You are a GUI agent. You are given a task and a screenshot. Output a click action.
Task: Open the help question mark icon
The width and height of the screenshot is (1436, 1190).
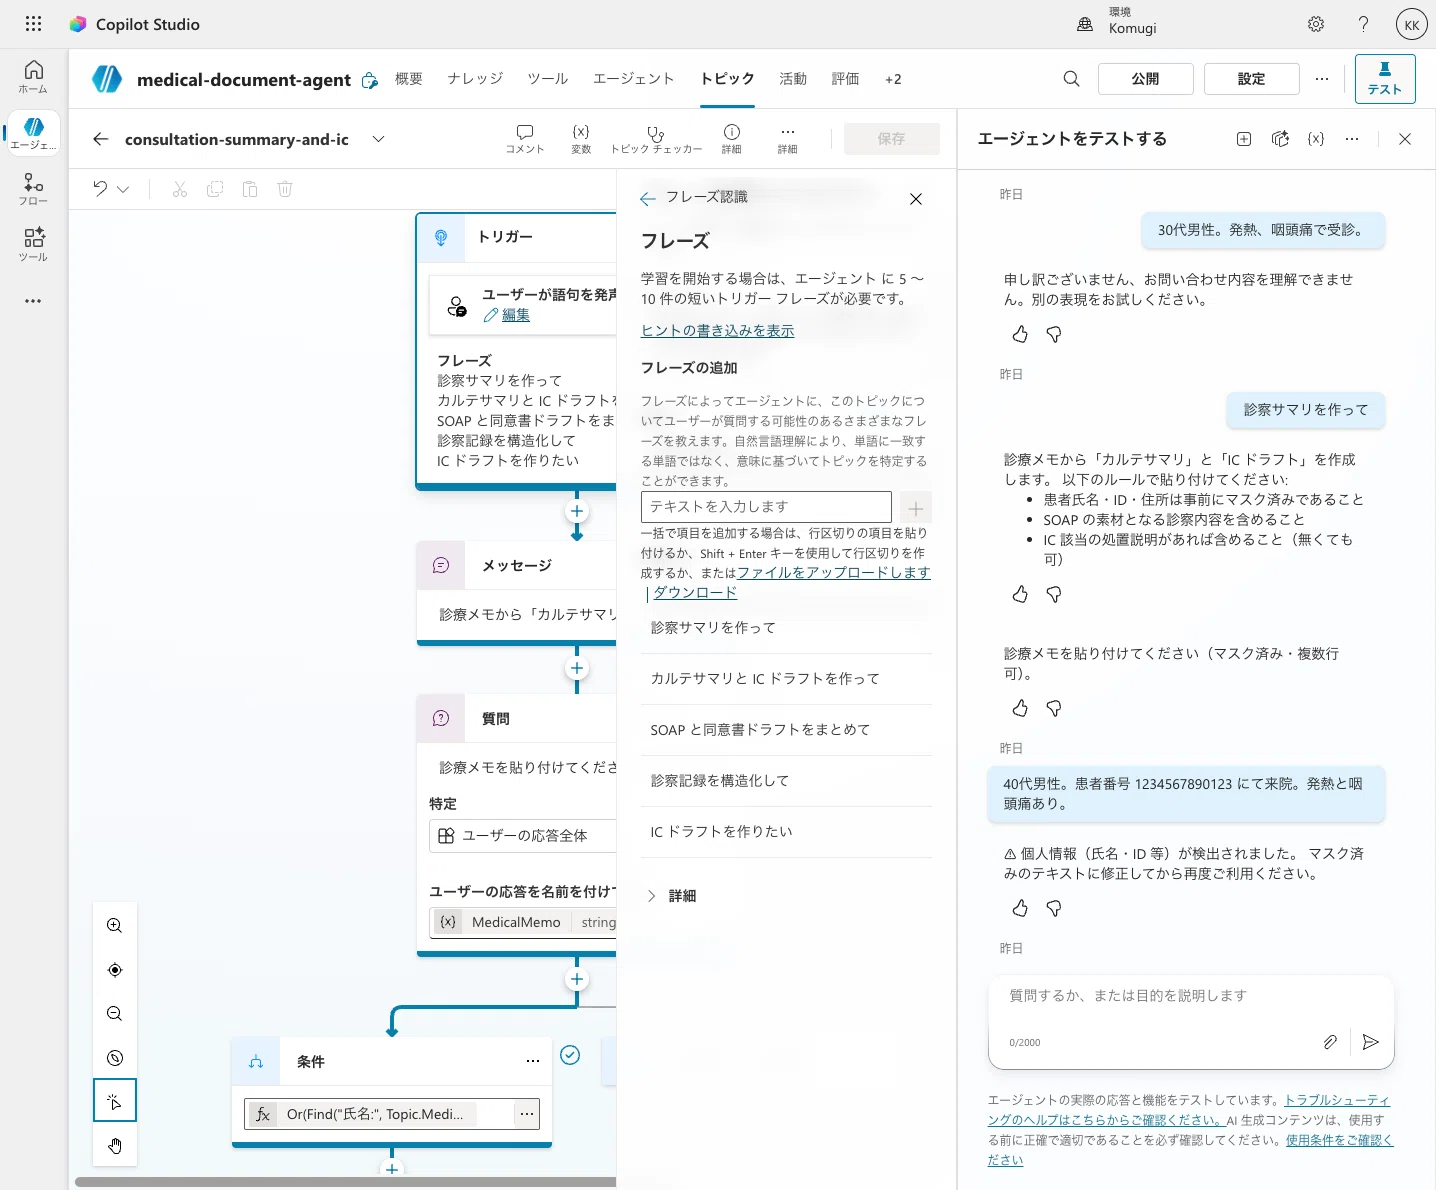pos(1363,24)
